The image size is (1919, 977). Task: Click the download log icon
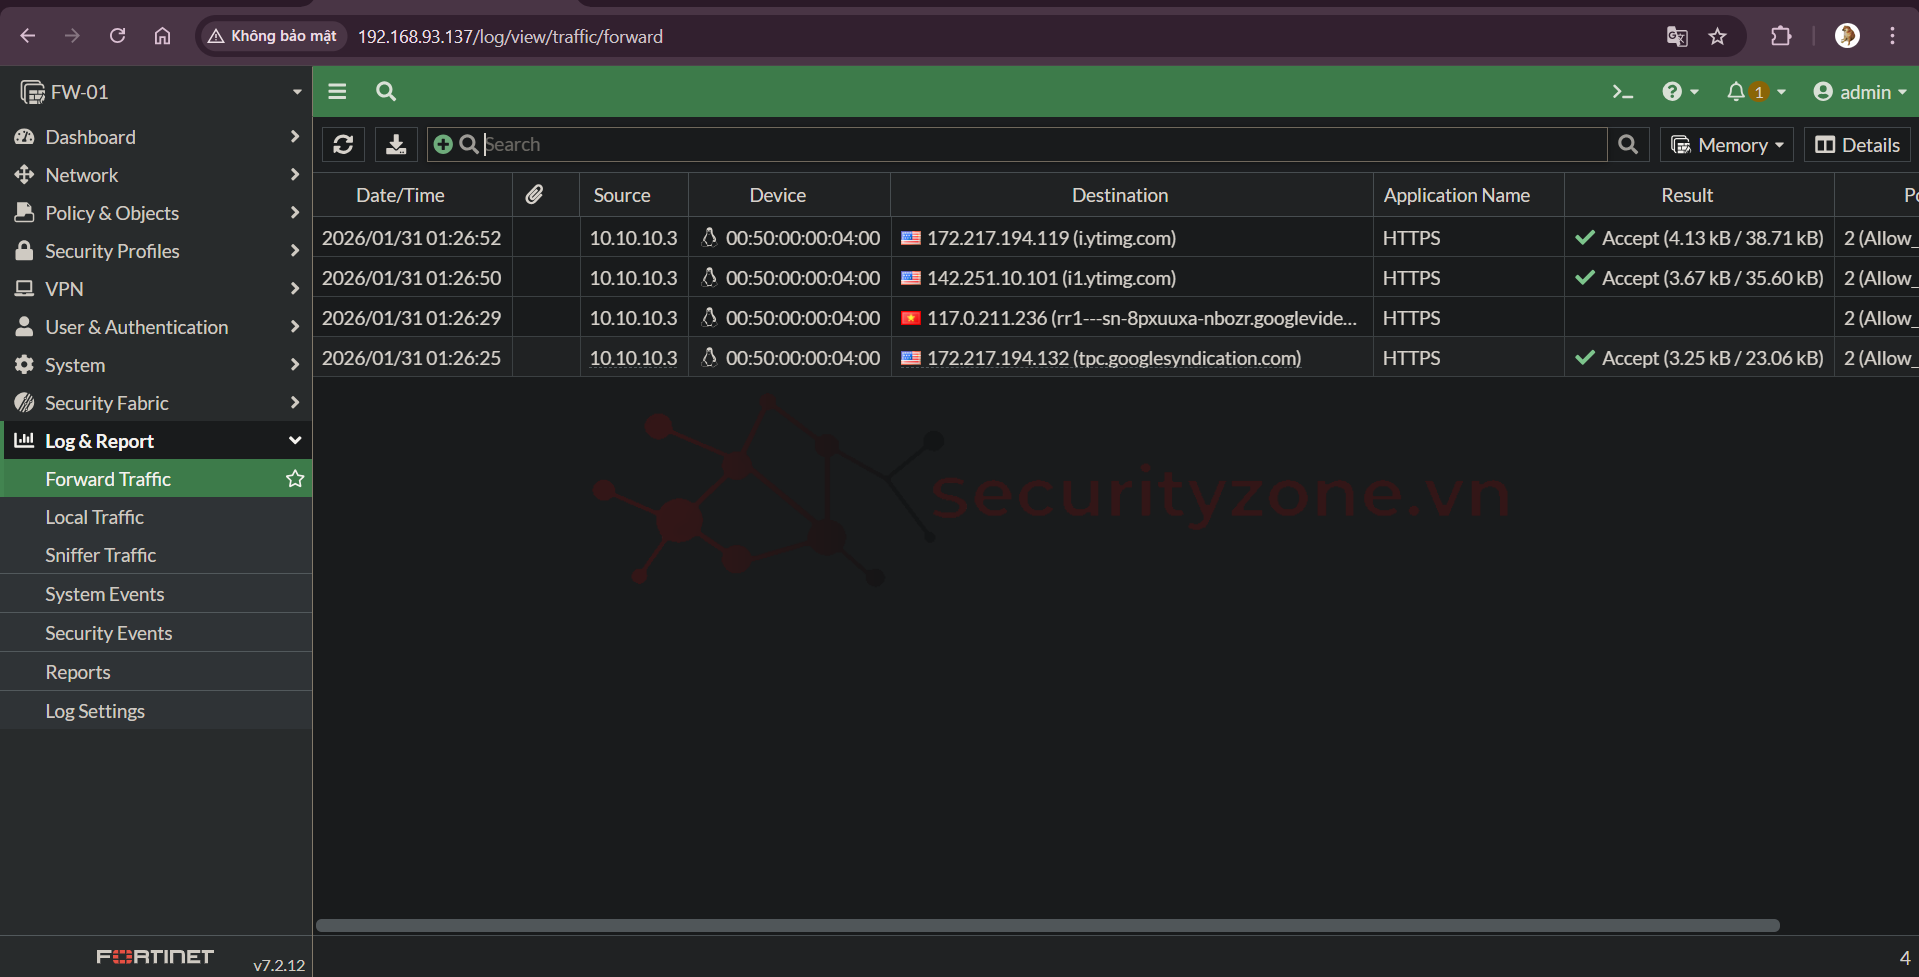pyautogui.click(x=396, y=145)
